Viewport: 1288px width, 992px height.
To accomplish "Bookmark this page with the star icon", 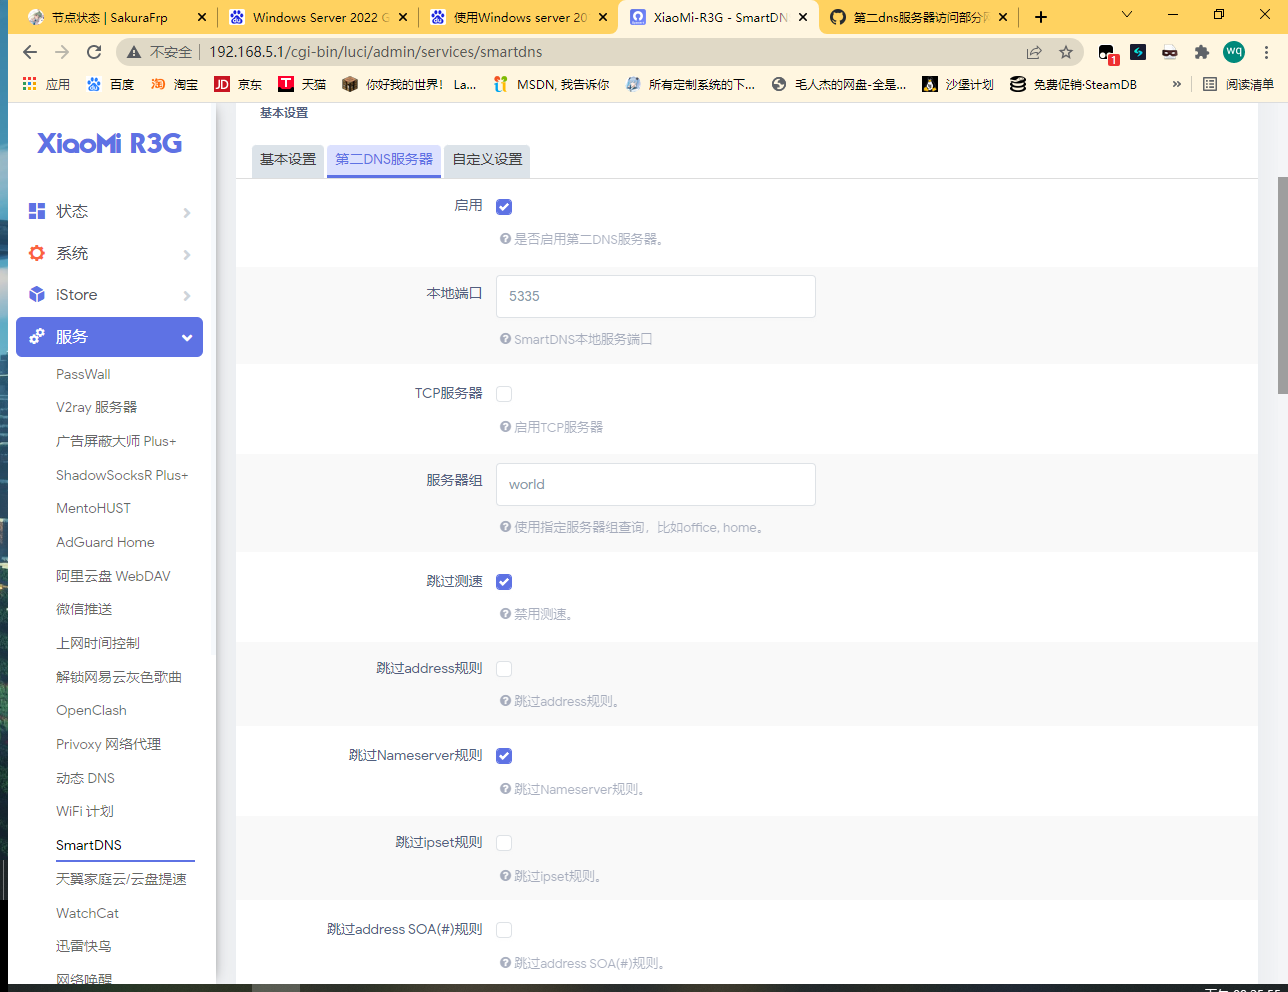I will [x=1066, y=52].
